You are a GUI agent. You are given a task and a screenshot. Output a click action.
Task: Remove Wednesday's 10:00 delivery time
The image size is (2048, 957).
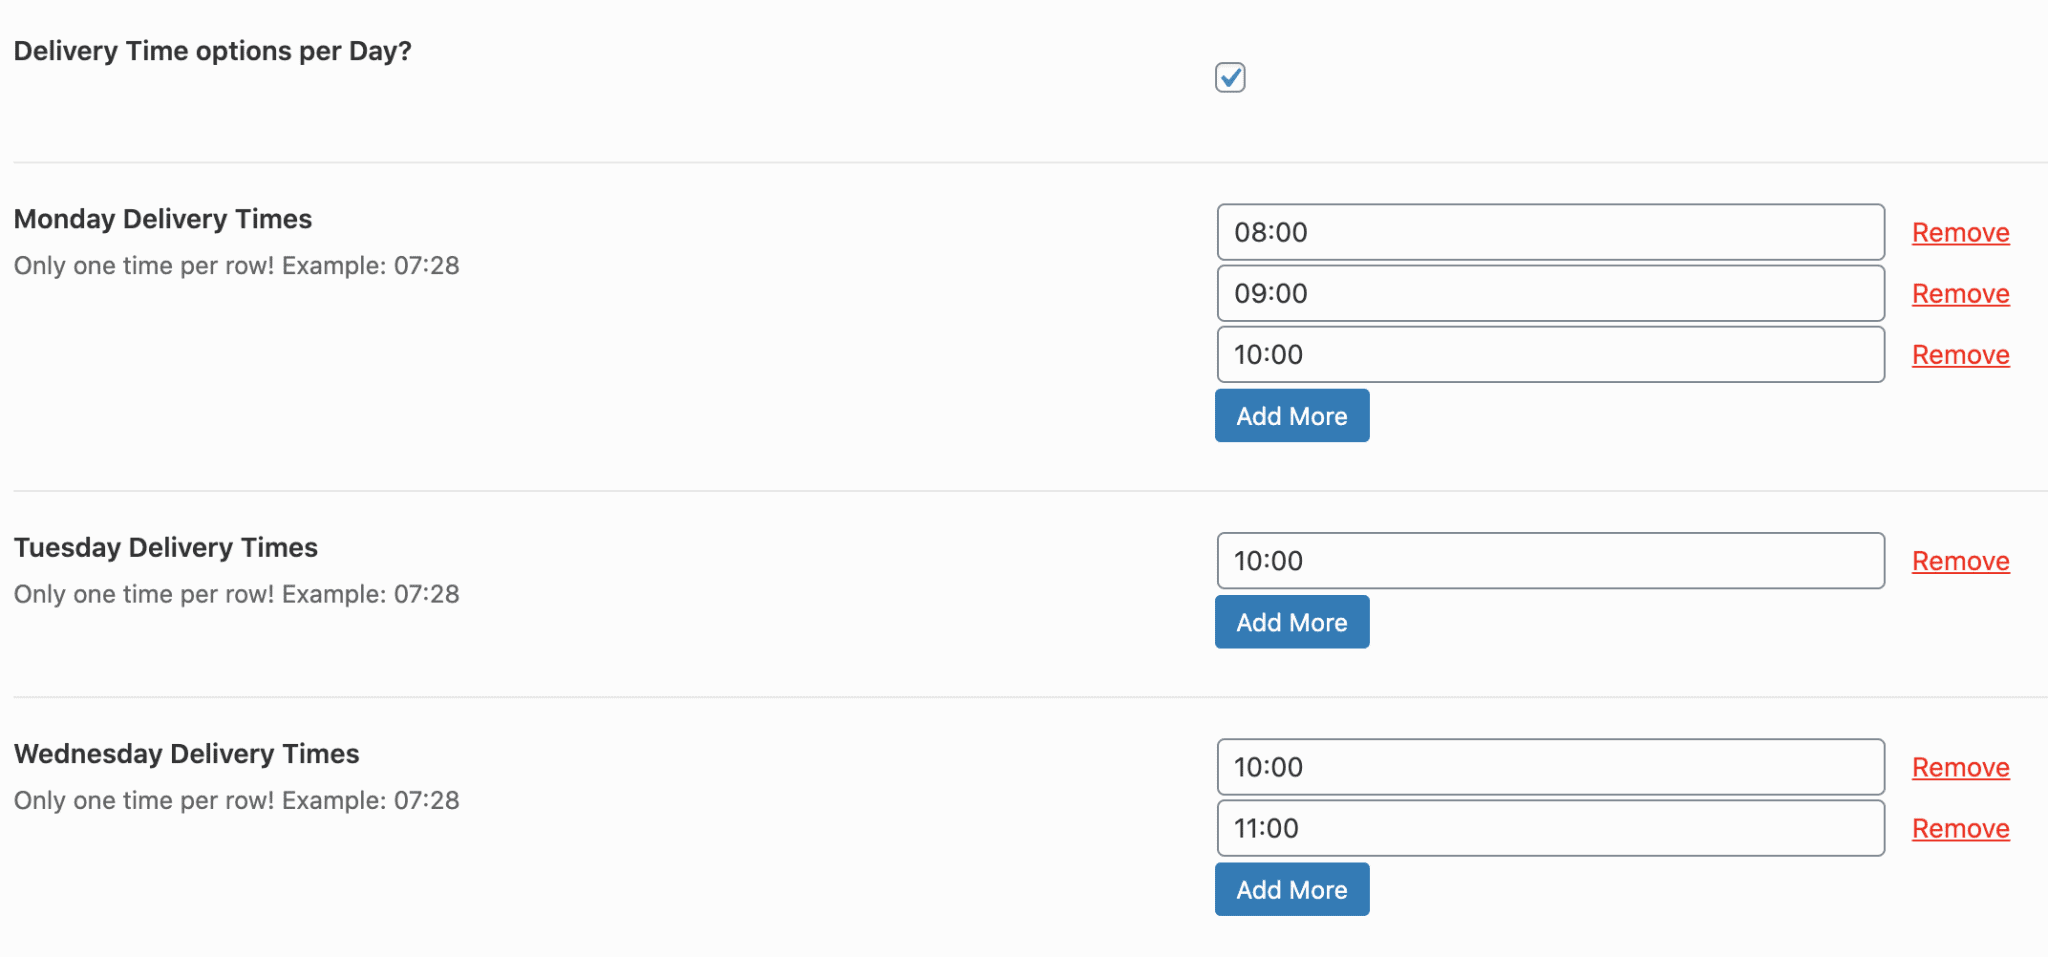tap(1960, 767)
